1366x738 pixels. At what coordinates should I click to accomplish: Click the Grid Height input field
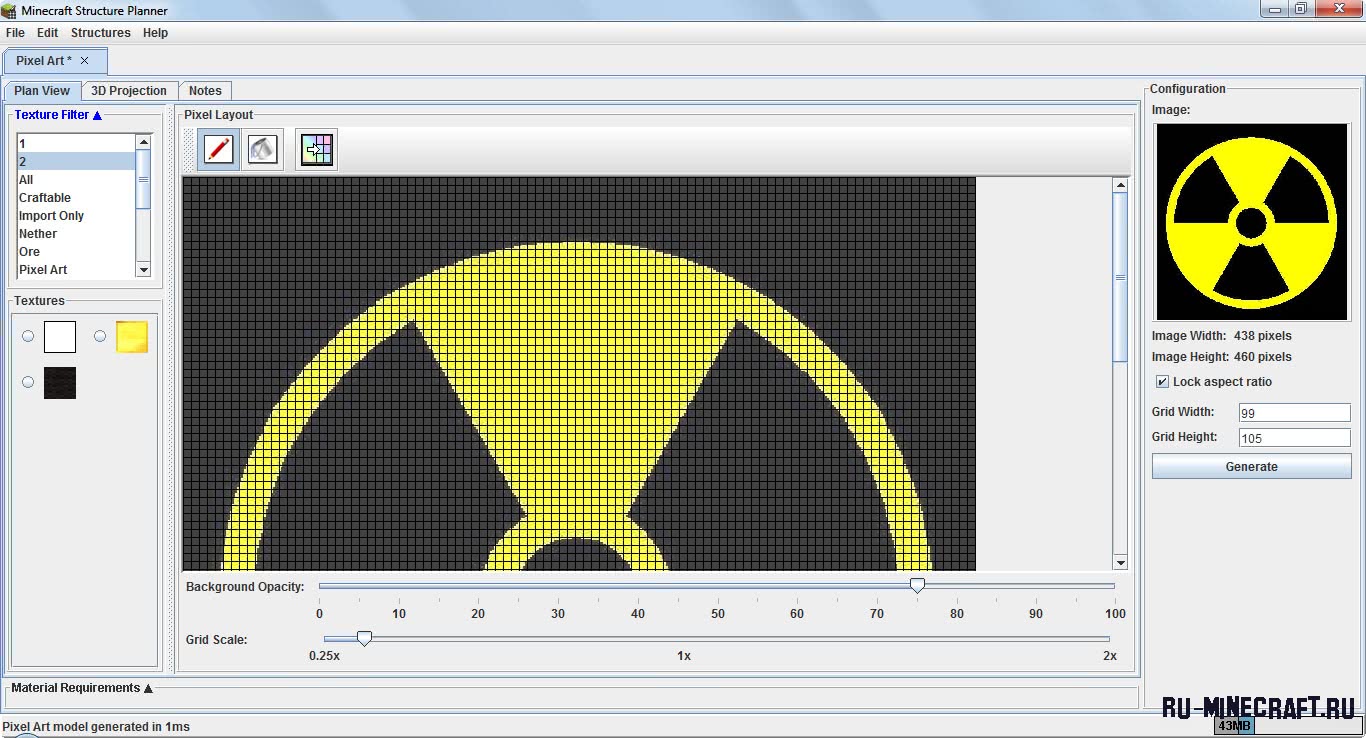(1294, 438)
